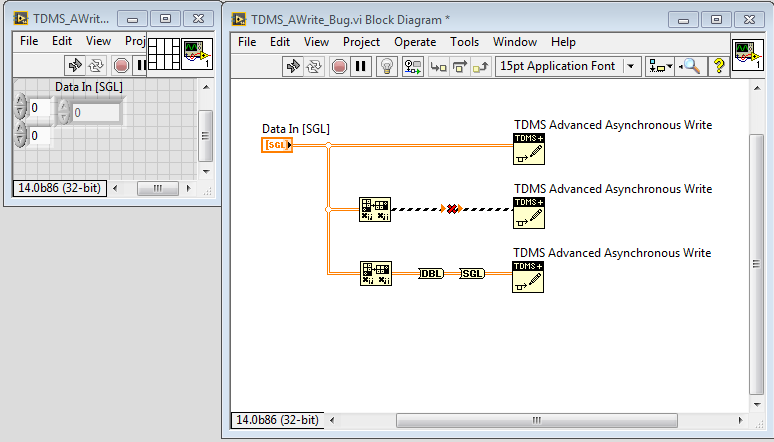Open Window menu
774x442 pixels.
[x=515, y=42]
